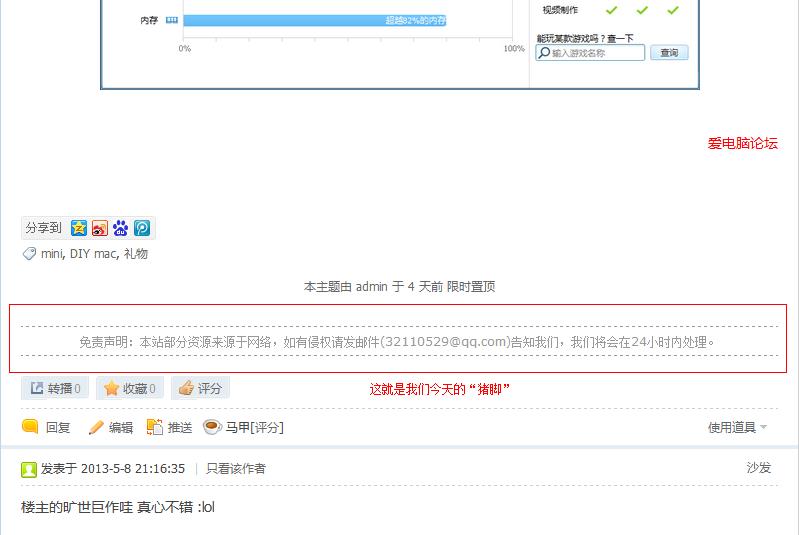Click the 免责声明 disclaimer text

(397, 342)
